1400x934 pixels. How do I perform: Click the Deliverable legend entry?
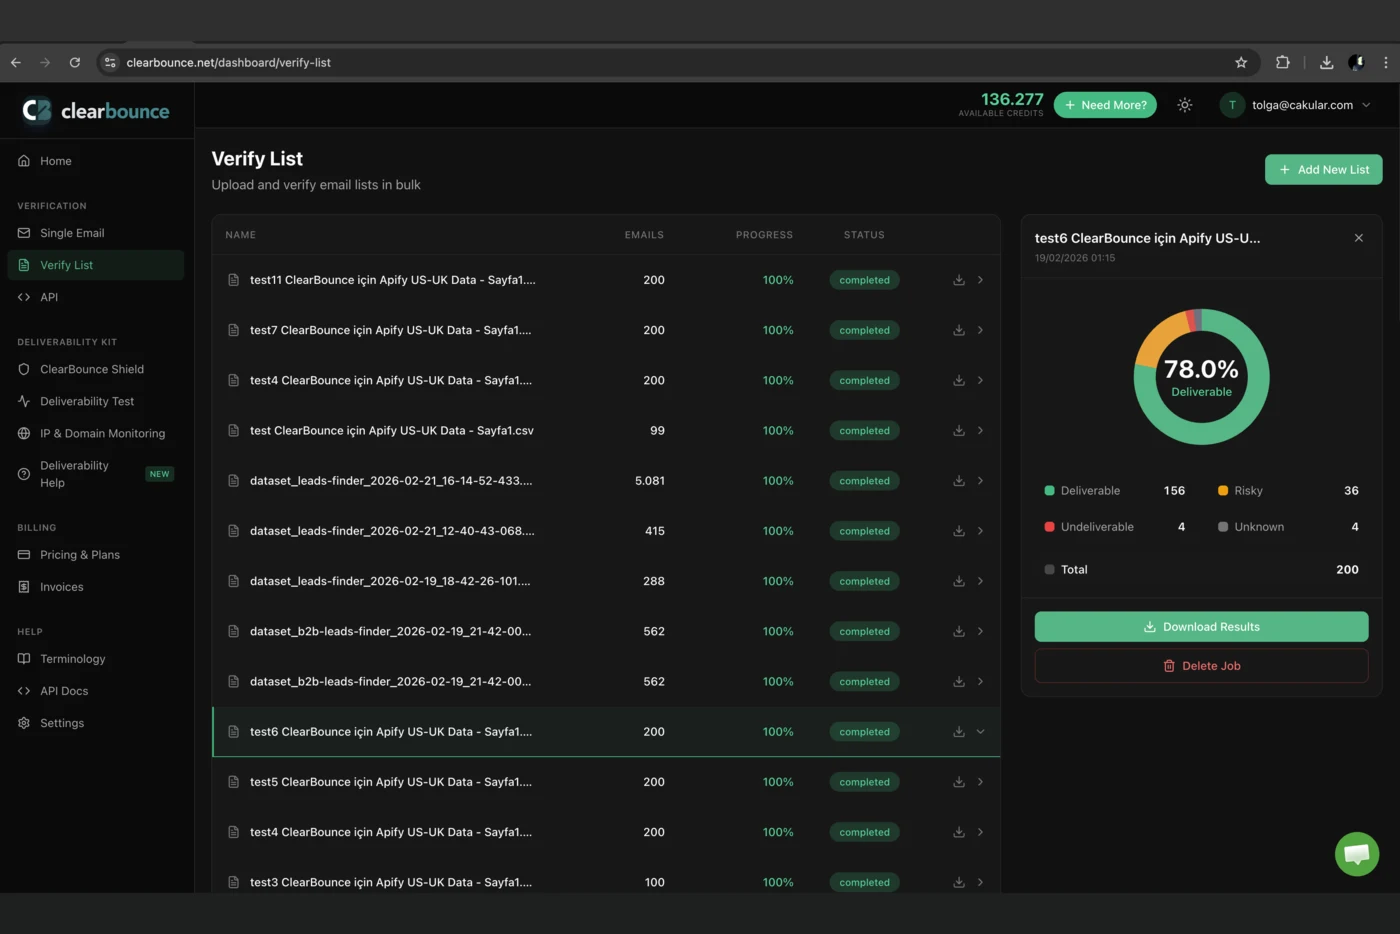pos(1115,491)
